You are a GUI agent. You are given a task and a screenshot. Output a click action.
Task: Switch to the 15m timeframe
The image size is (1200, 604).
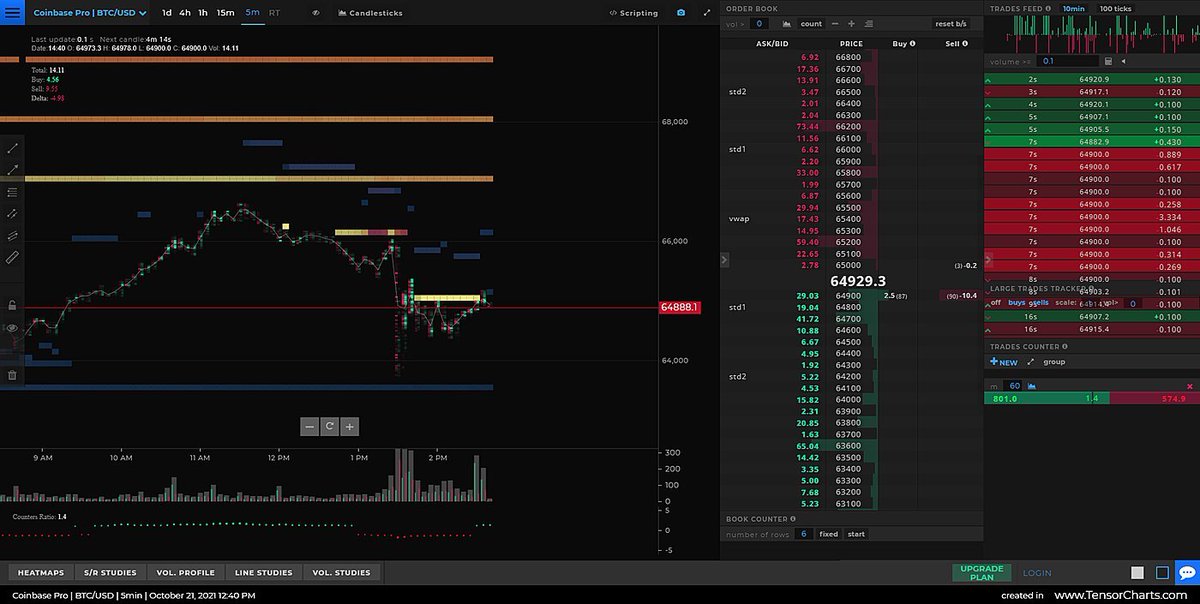(226, 13)
